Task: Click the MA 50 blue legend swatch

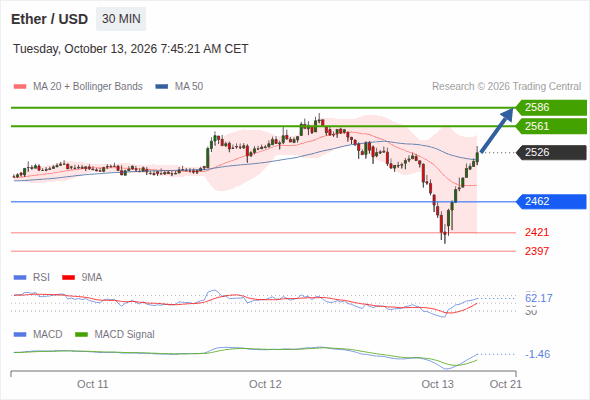Action: [x=162, y=87]
